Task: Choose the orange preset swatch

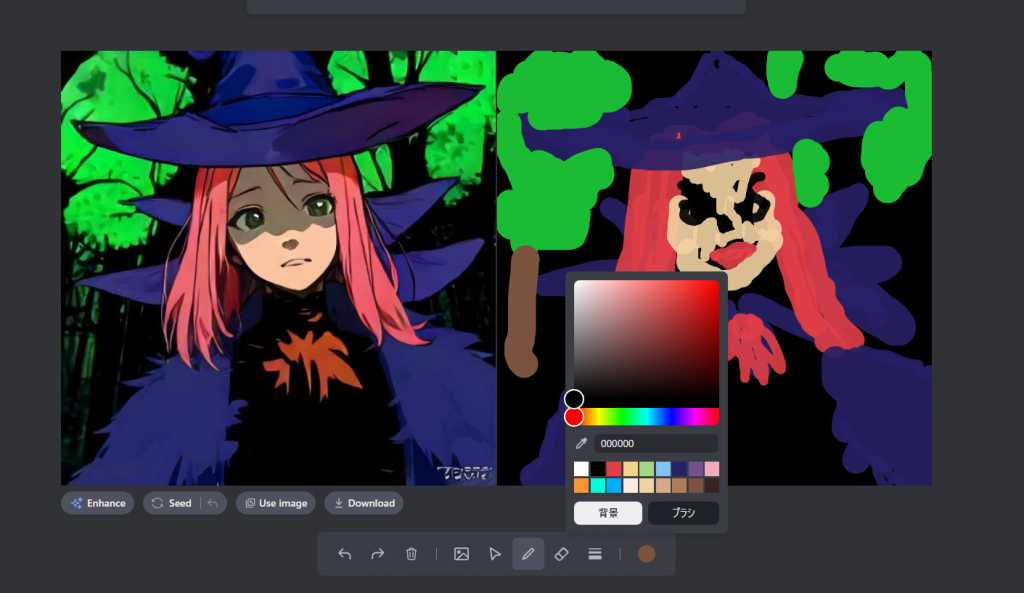Action: click(x=581, y=485)
